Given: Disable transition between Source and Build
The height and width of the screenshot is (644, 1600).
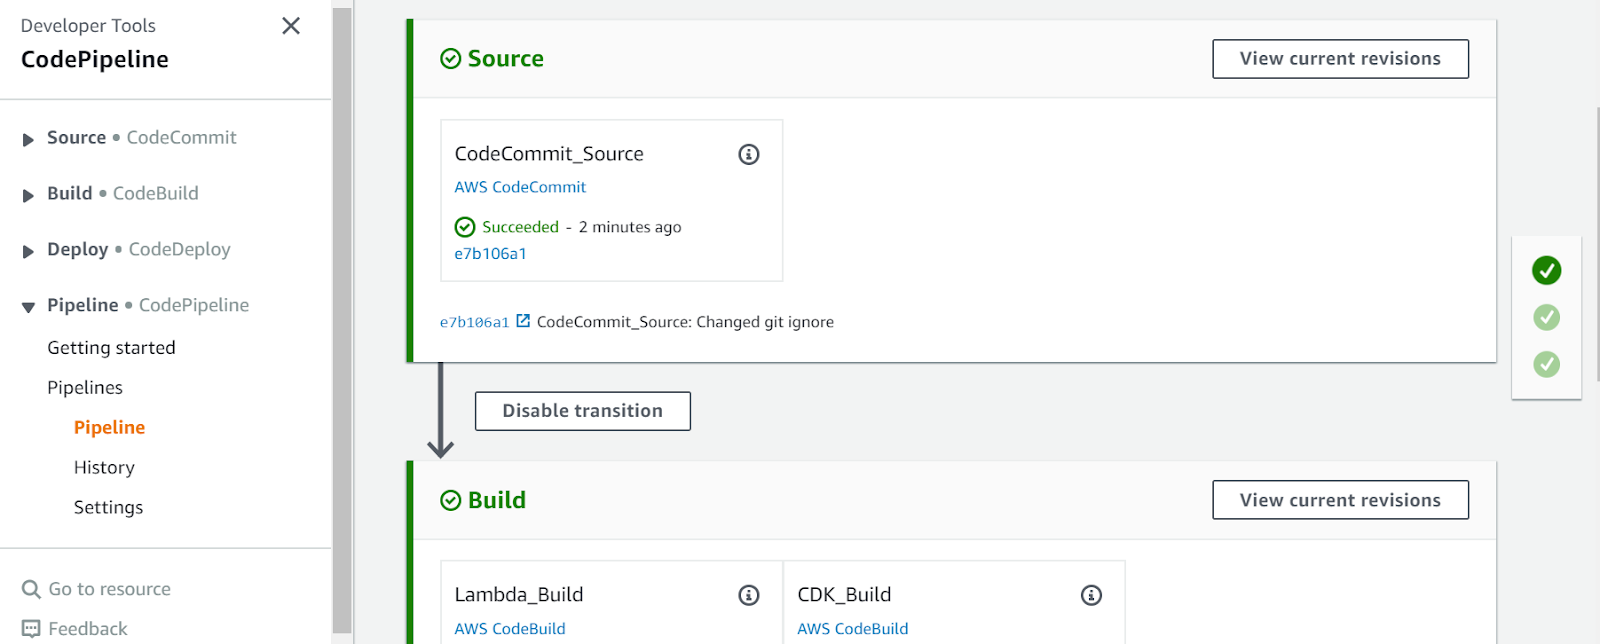Looking at the screenshot, I should coord(582,411).
